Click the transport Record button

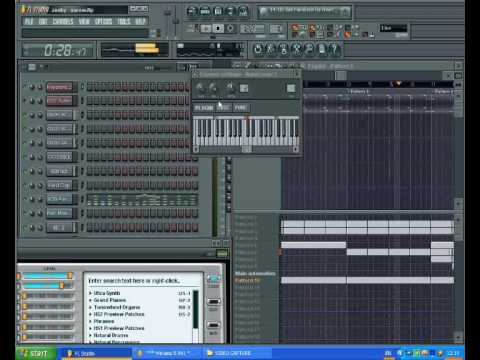click(230, 29)
